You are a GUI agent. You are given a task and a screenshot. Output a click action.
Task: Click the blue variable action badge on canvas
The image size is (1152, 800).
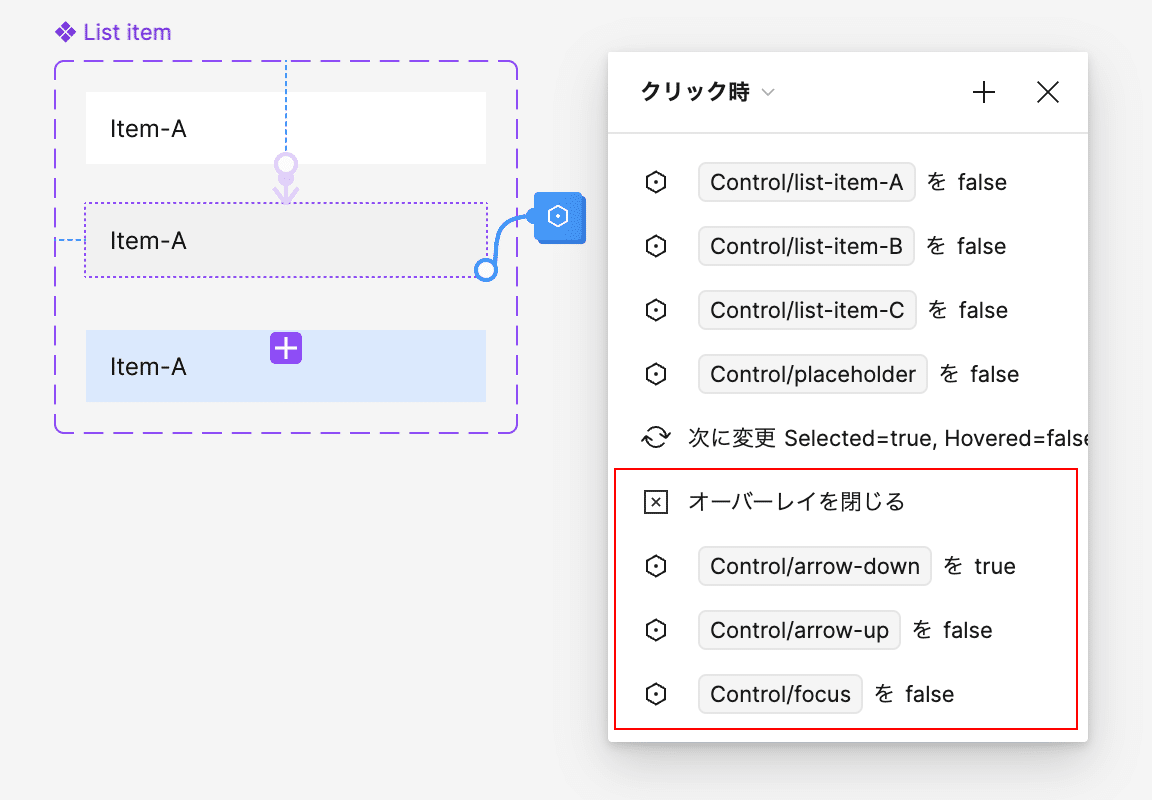[x=558, y=217]
